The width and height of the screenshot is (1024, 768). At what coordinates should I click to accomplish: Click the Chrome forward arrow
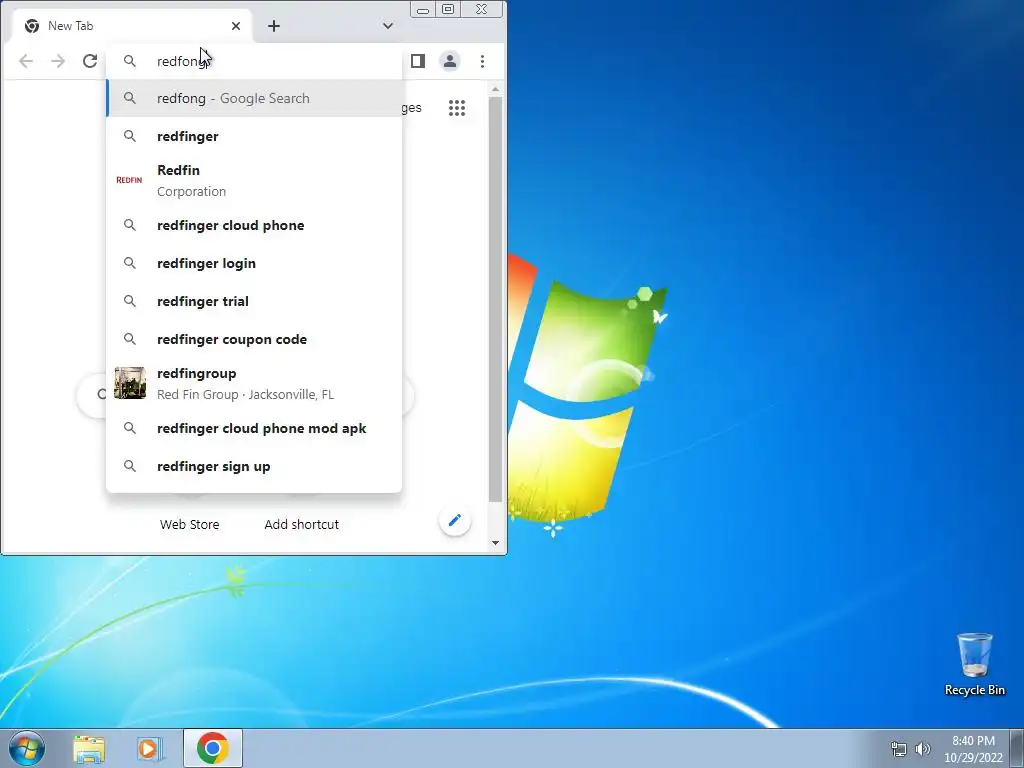coord(58,61)
